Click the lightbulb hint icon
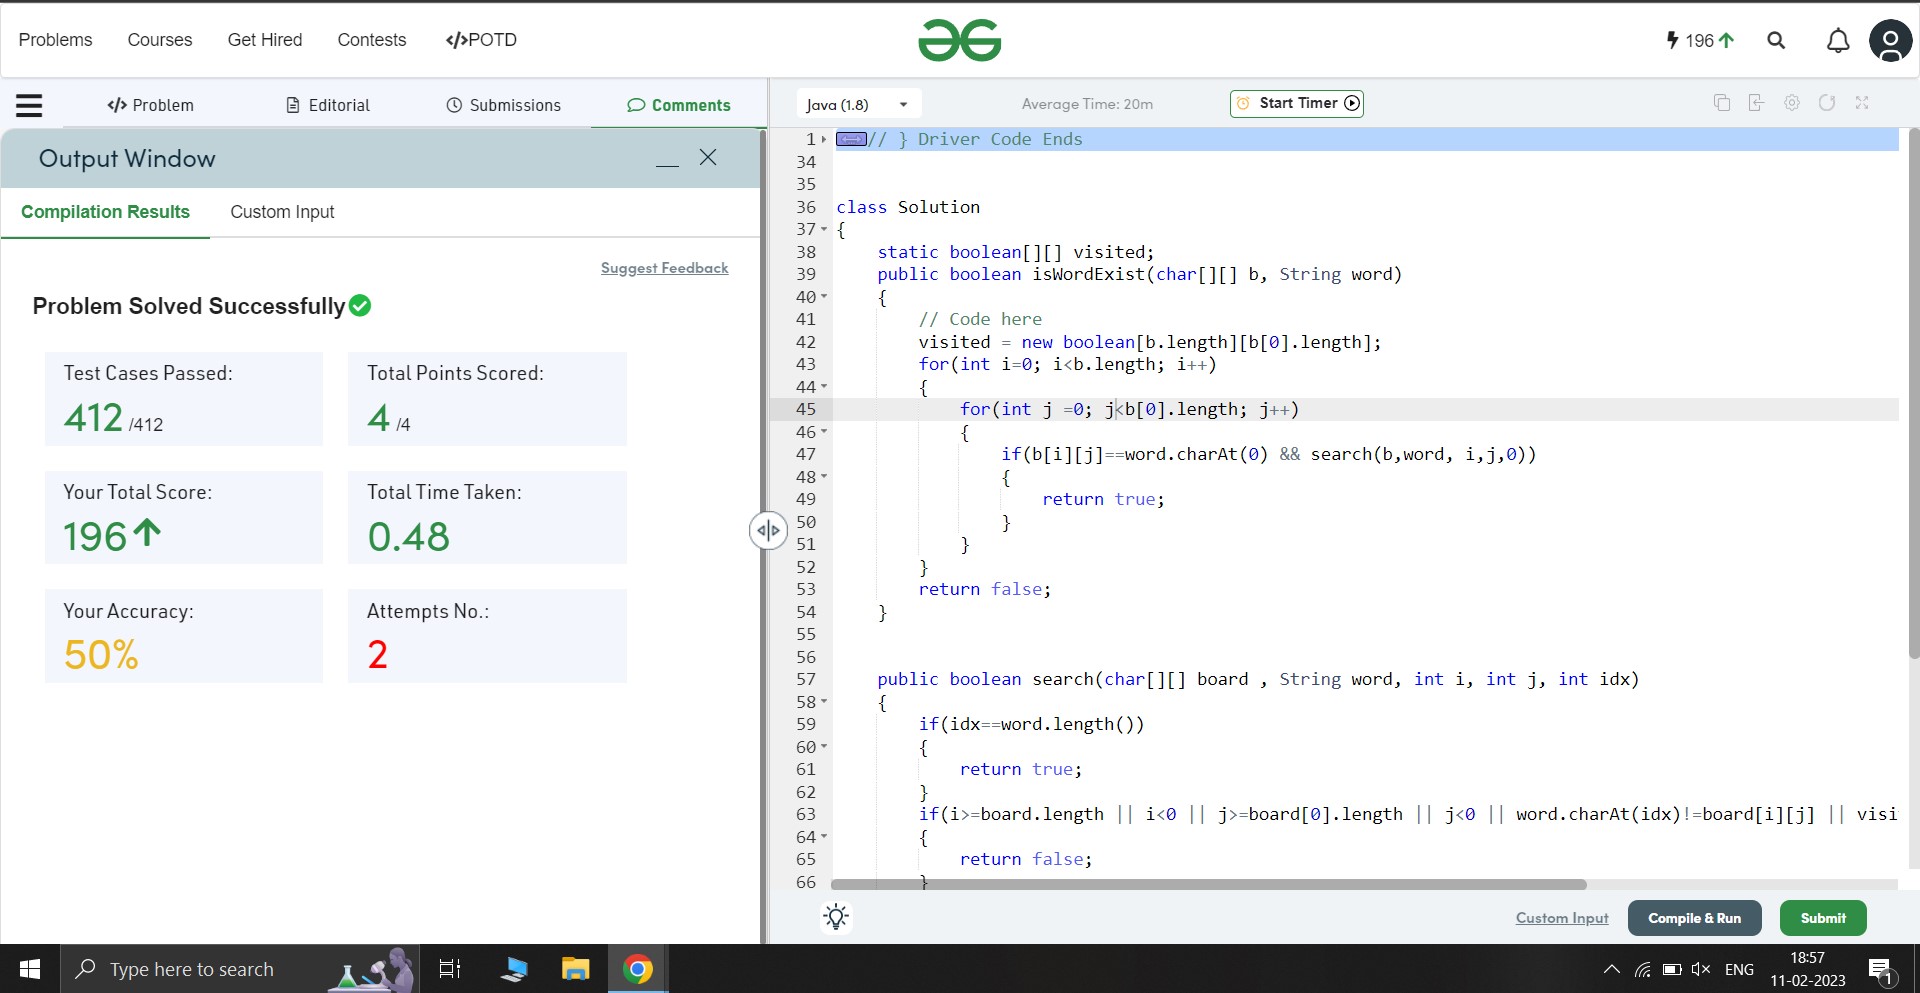Image resolution: width=1920 pixels, height=993 pixels. point(836,917)
